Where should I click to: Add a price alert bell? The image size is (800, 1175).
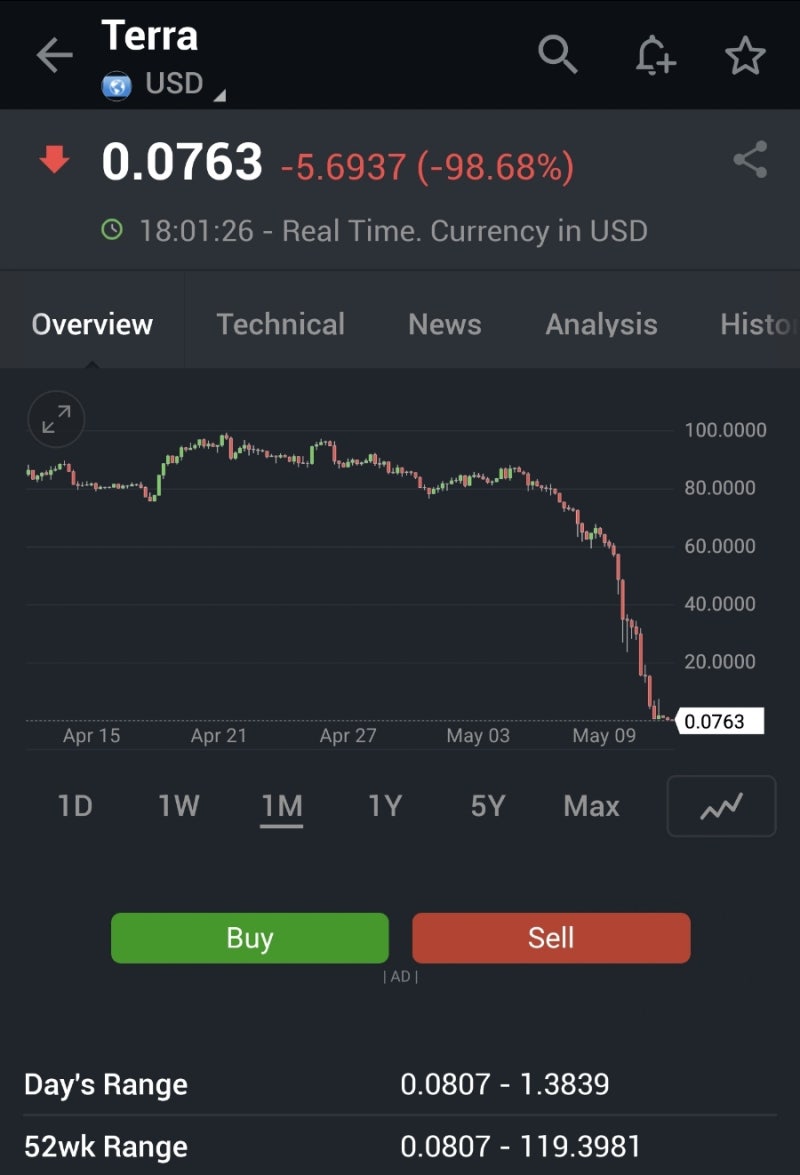(x=655, y=55)
